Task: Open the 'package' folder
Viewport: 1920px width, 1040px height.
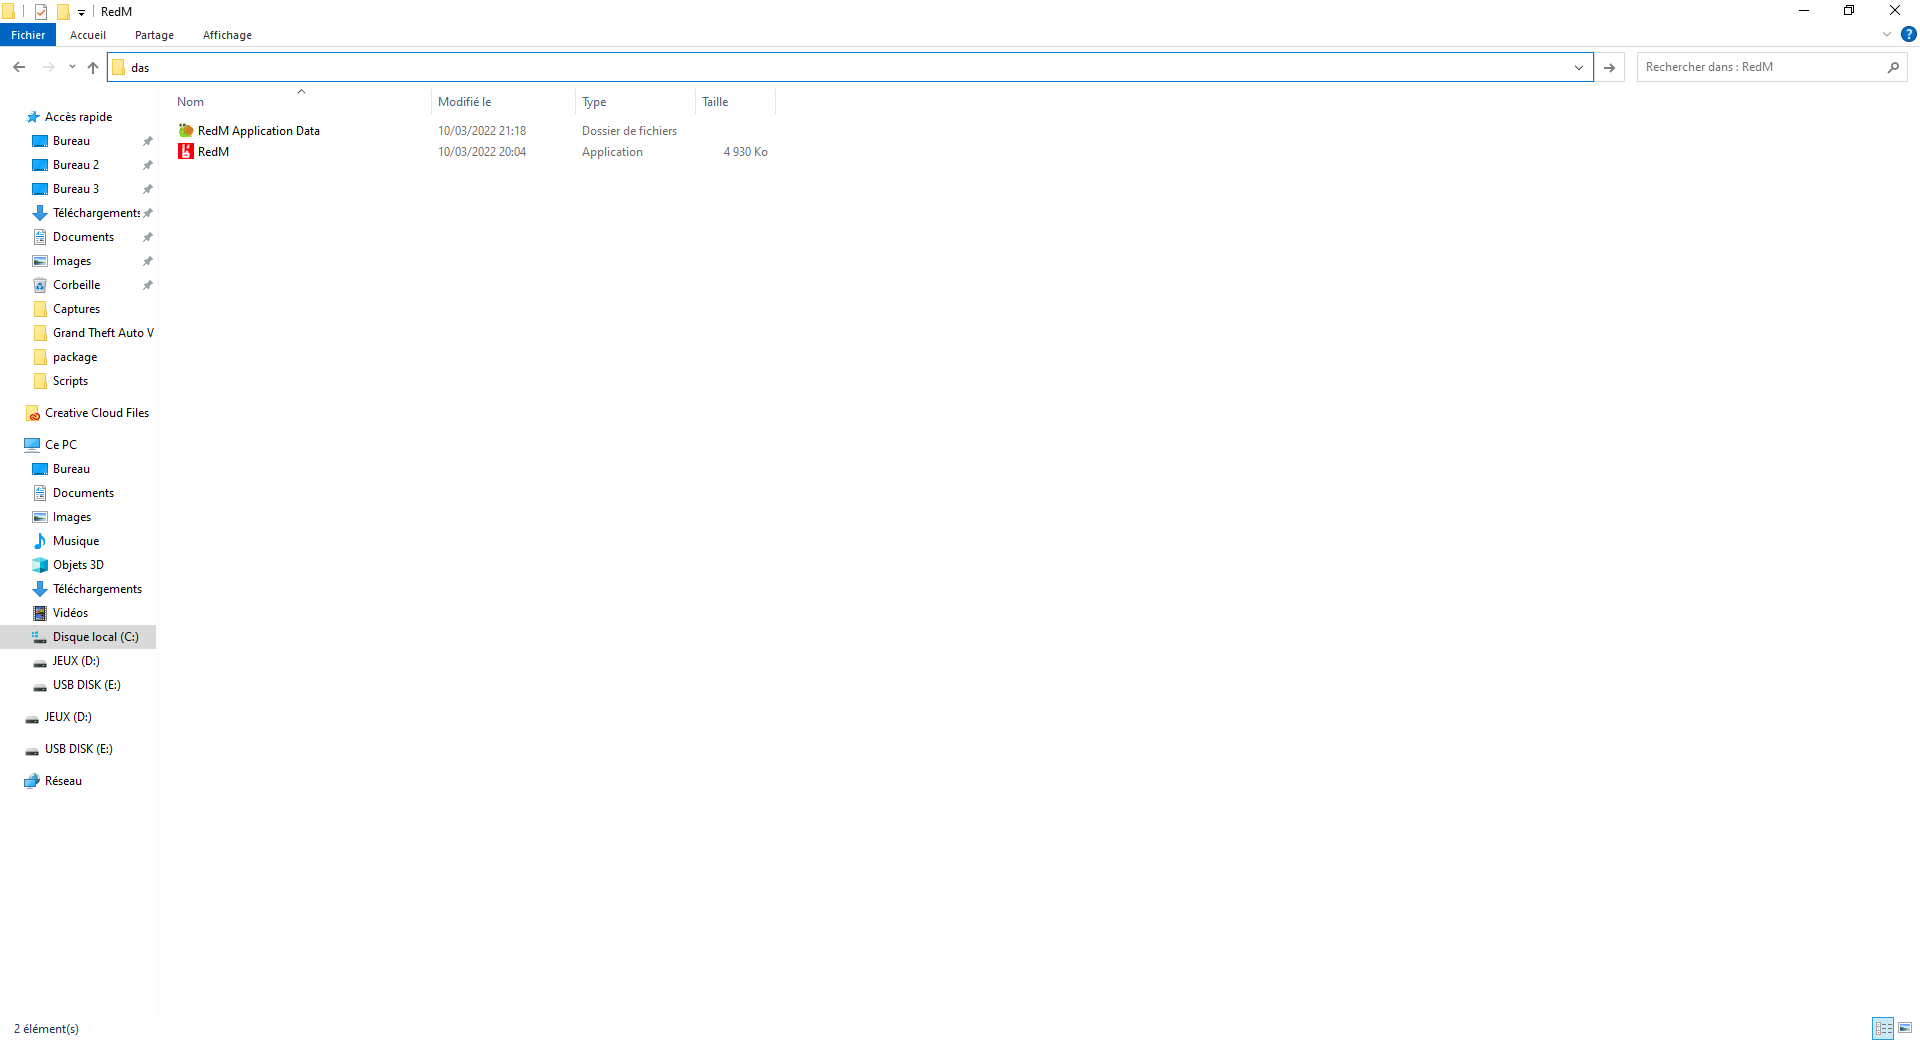Action: tap(75, 357)
